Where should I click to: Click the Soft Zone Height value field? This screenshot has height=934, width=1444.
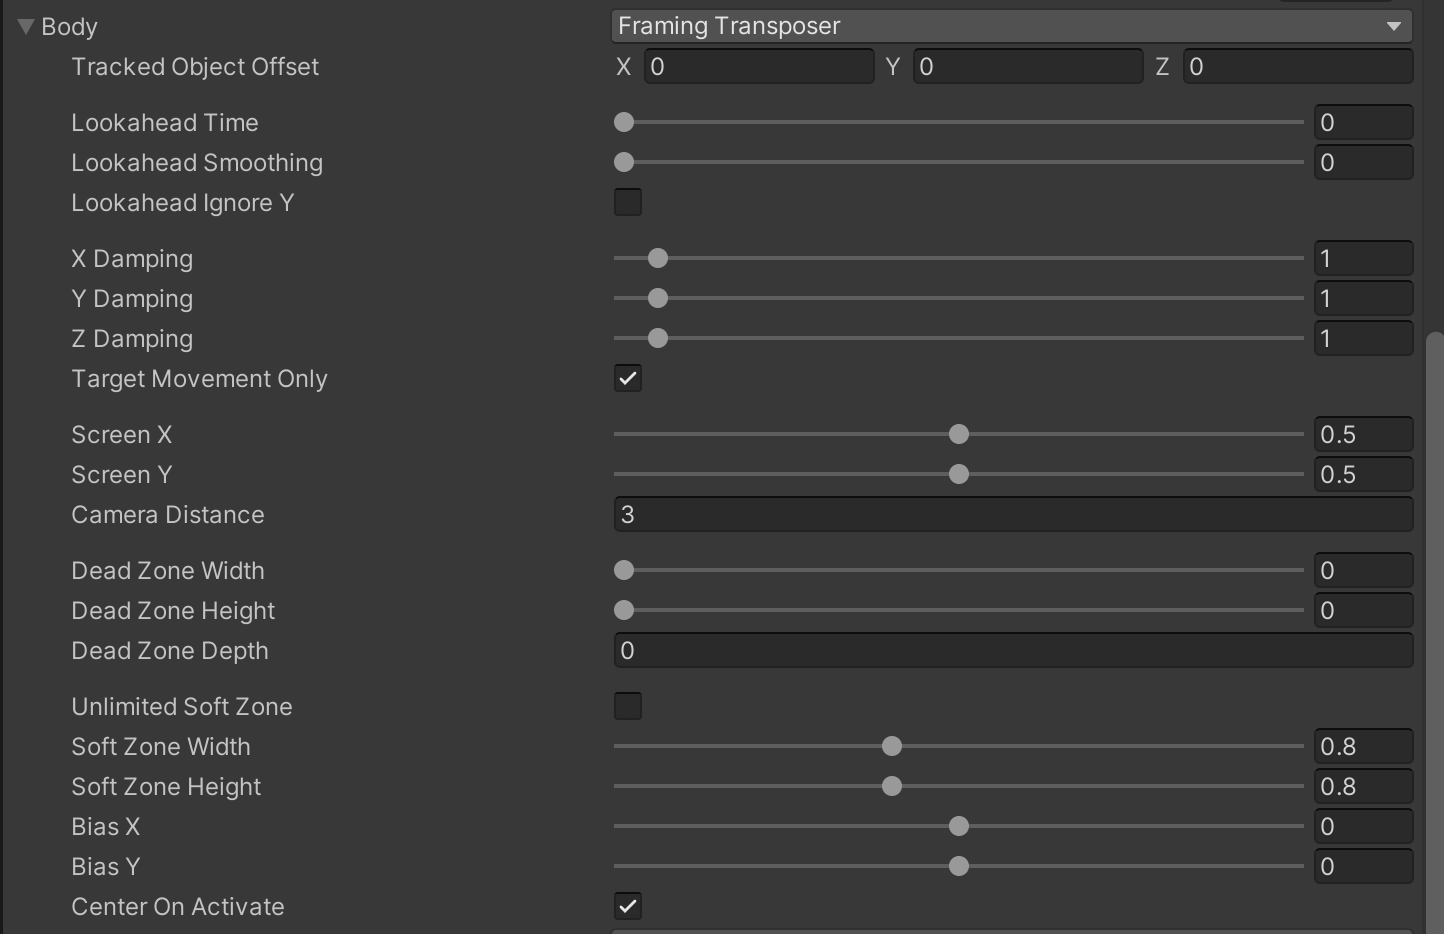click(1362, 787)
